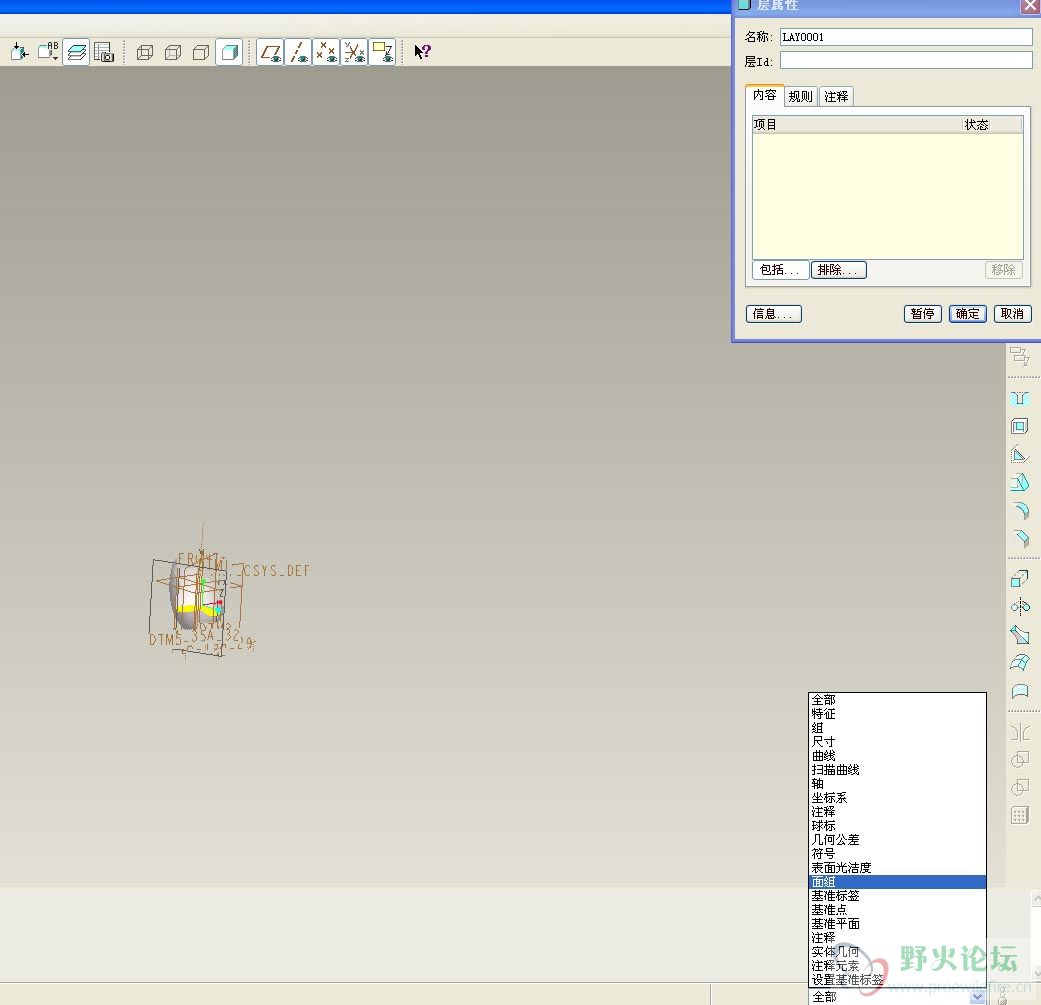This screenshot has width=1041, height=1005.
Task: Switch display to shading mode
Action: click(229, 52)
